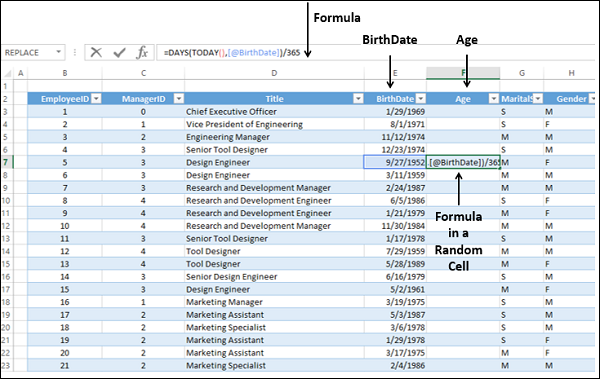This screenshot has width=600, height=379.
Task: Click inside the formula bar text
Action: coord(232,52)
